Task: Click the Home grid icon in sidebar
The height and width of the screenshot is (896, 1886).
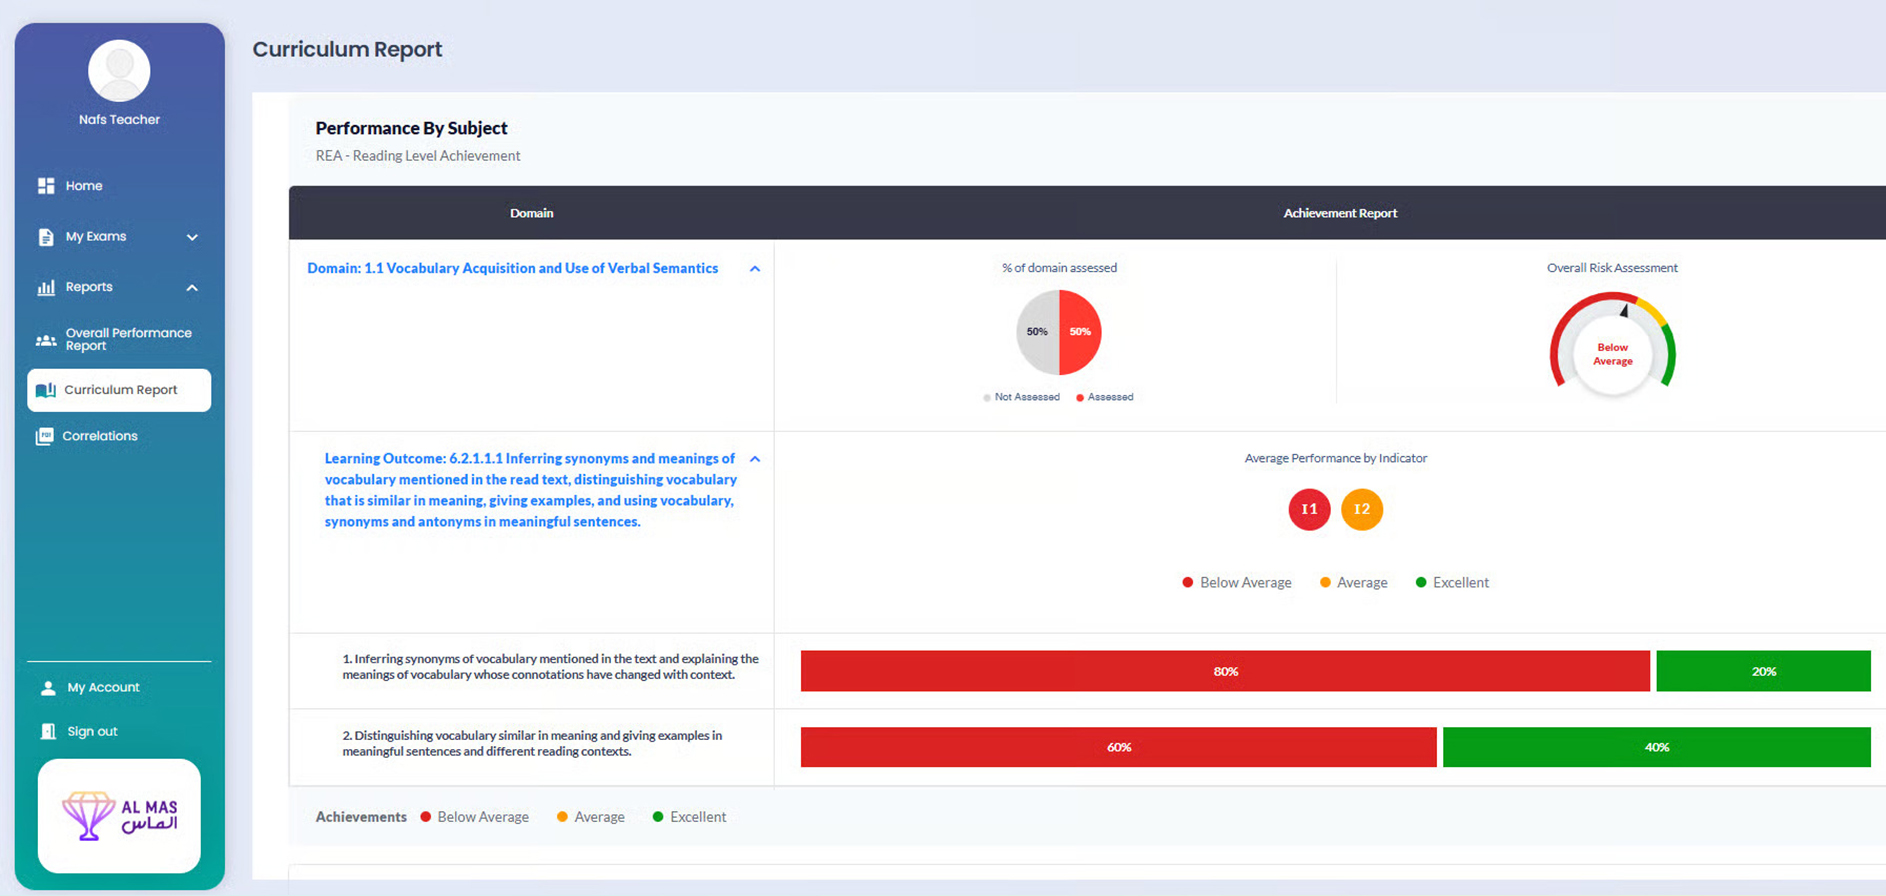Action: 46,186
